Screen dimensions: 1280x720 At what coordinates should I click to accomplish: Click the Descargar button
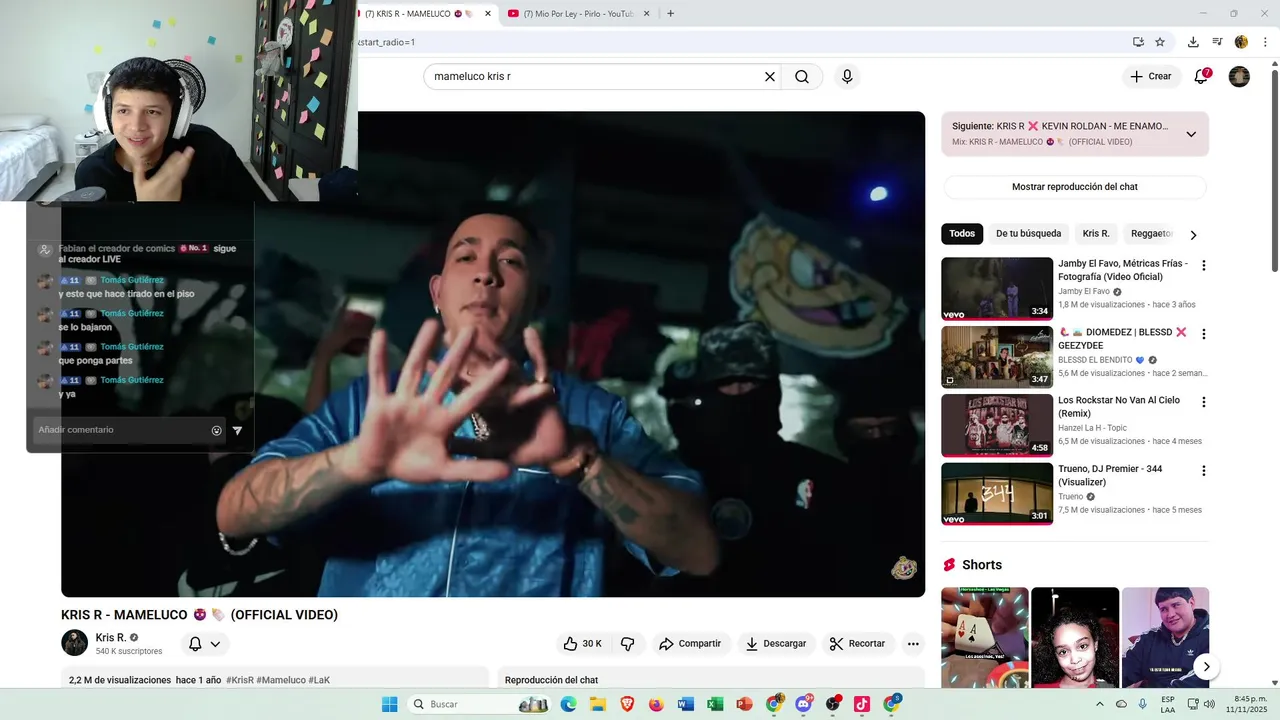[x=775, y=644]
